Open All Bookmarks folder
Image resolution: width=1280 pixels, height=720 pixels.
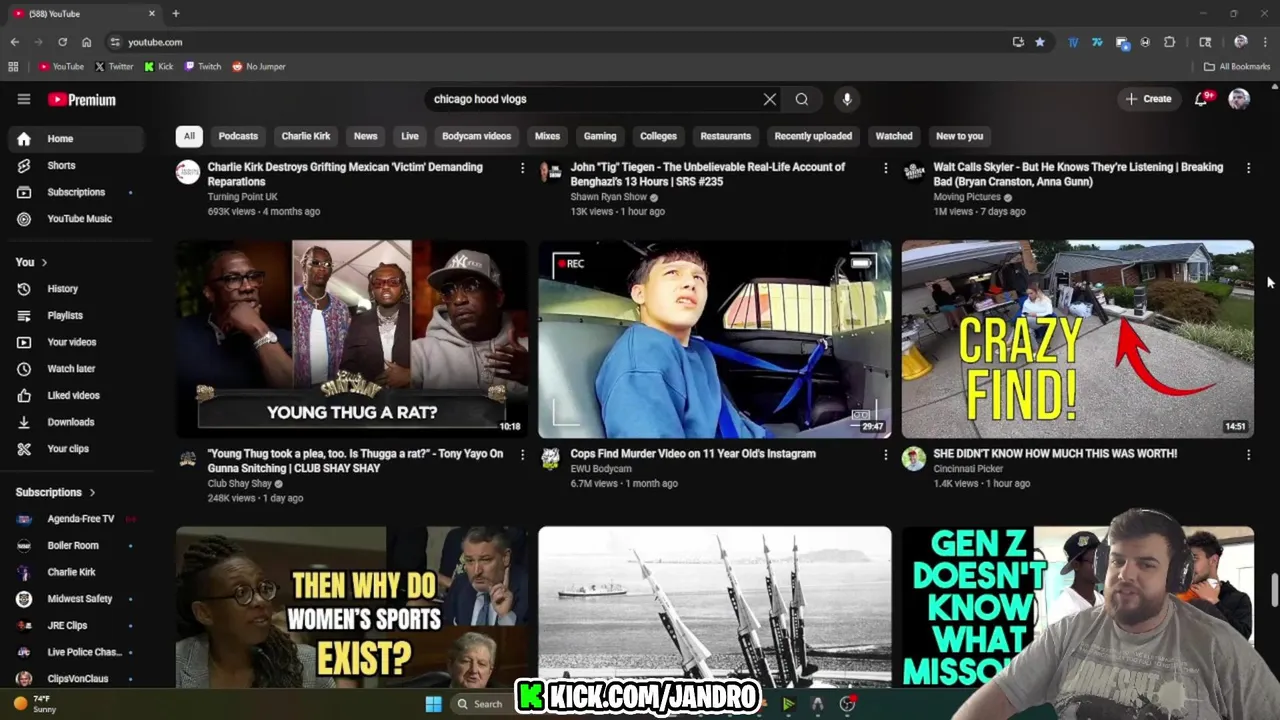[x=1237, y=66]
